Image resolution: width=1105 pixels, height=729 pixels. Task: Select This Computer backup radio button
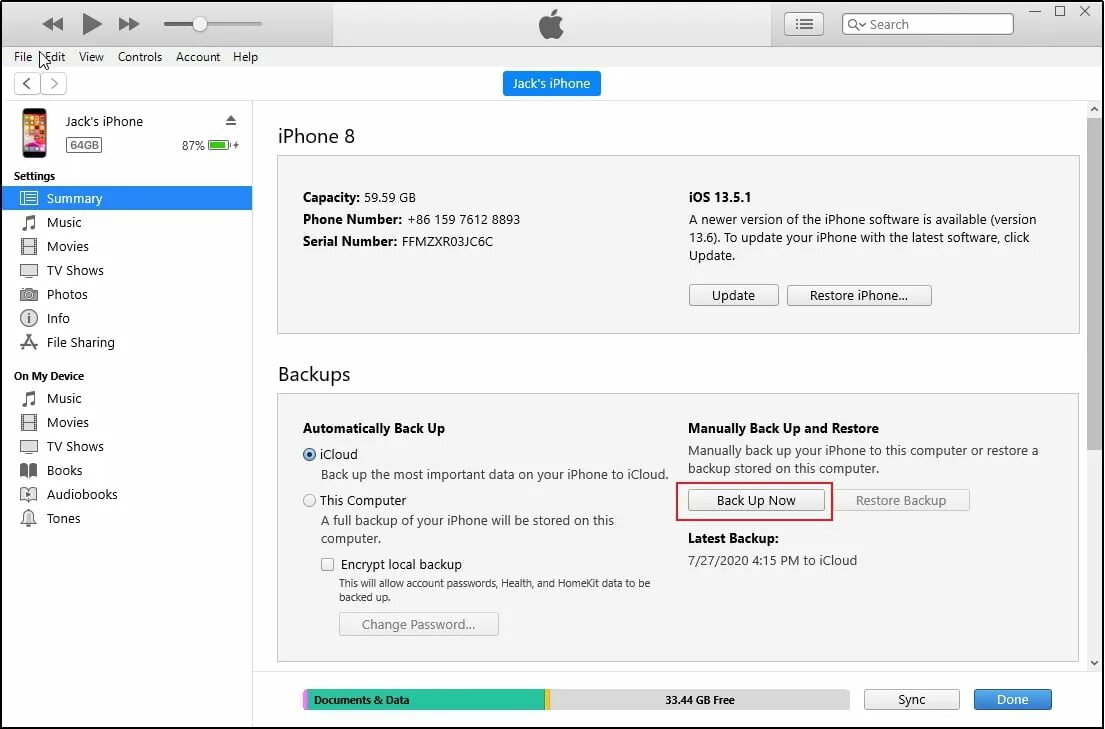[x=309, y=501]
